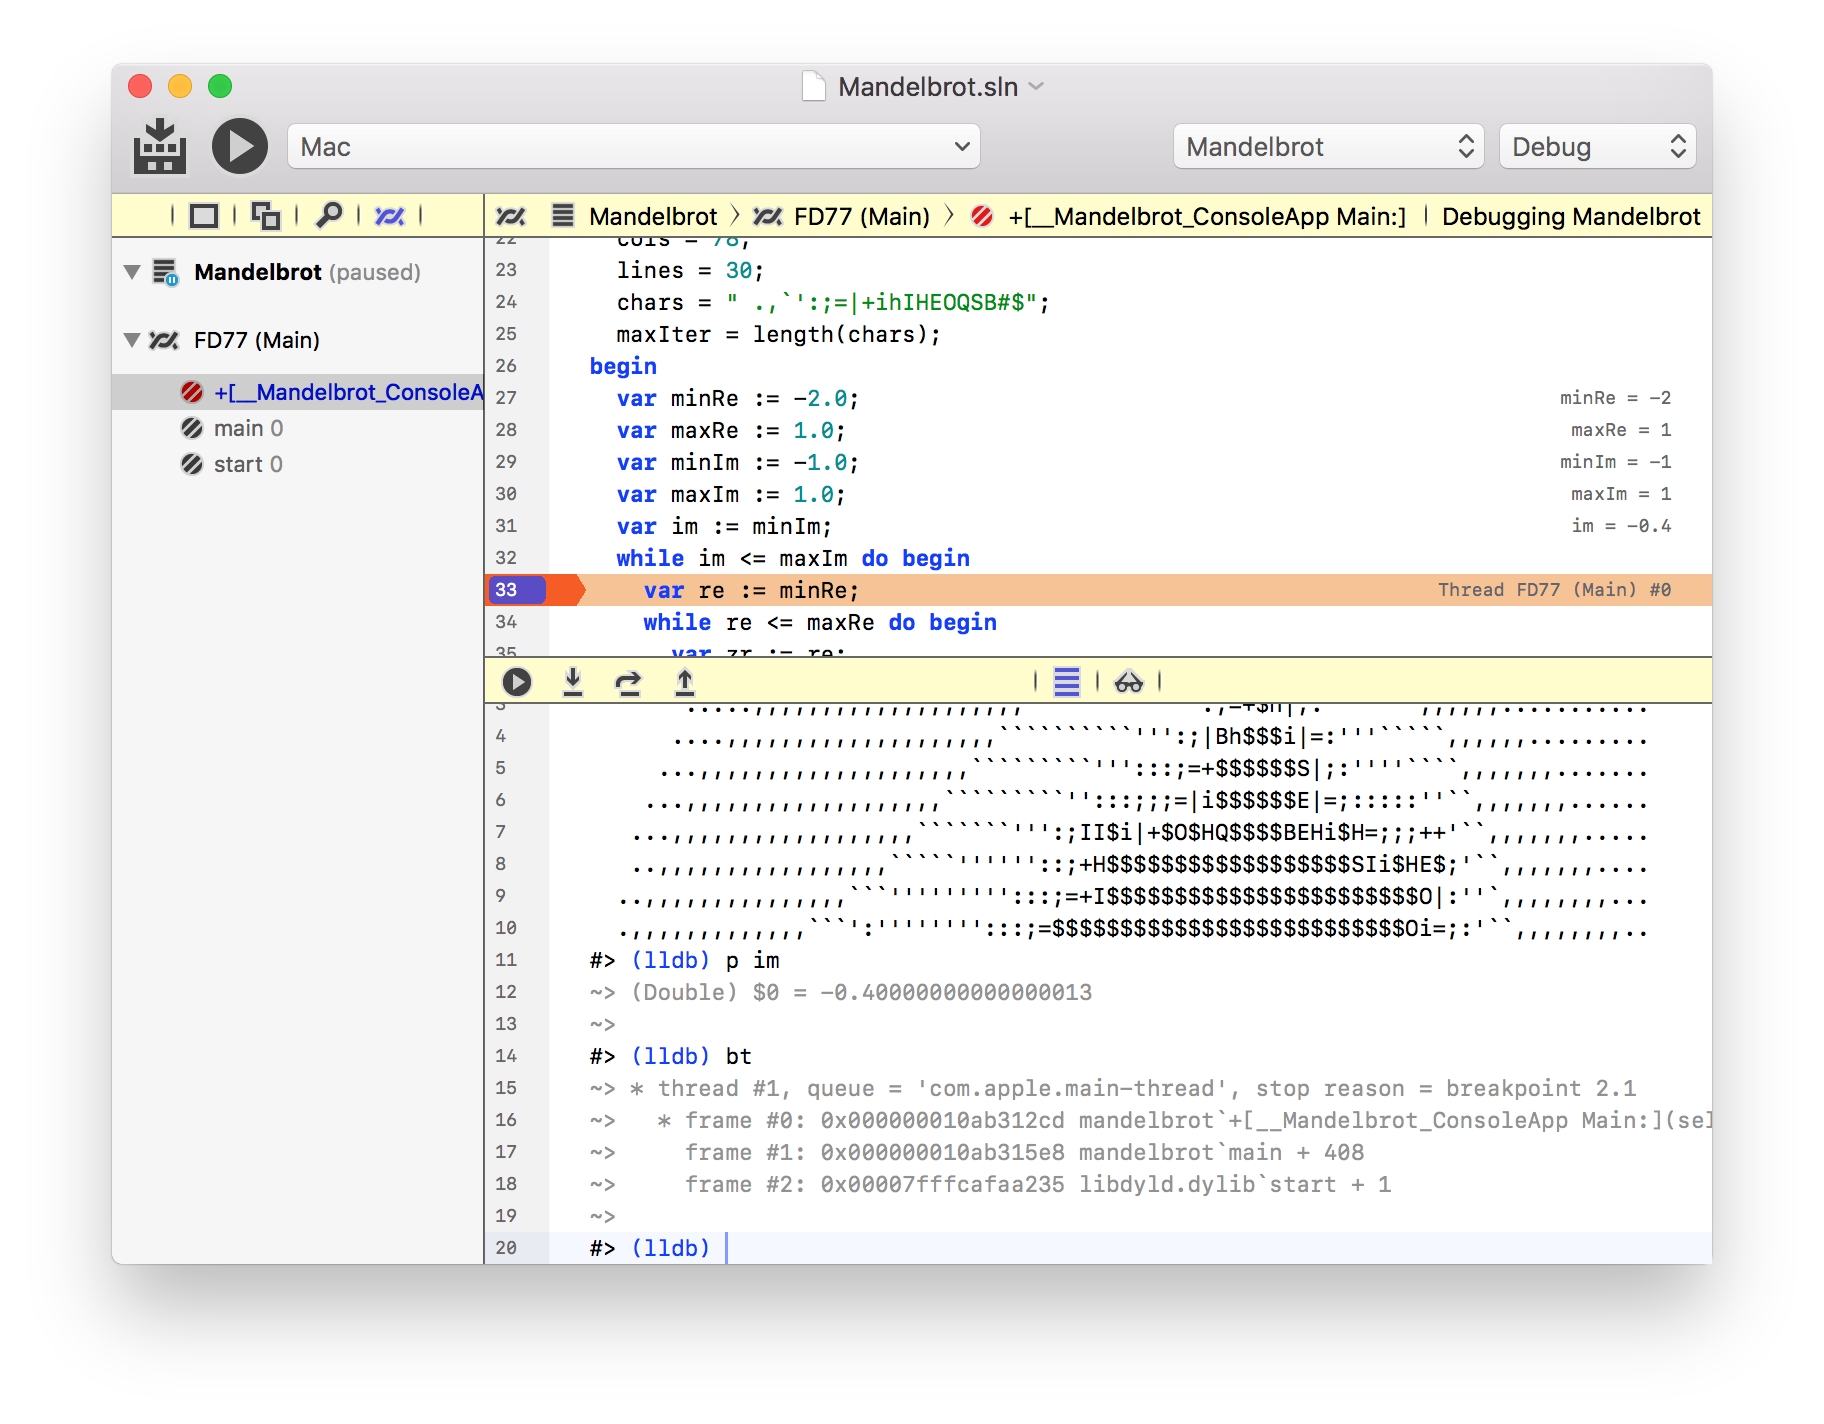Open the Mac target dropdown
Viewport: 1824px width, 1424px height.
tap(634, 147)
